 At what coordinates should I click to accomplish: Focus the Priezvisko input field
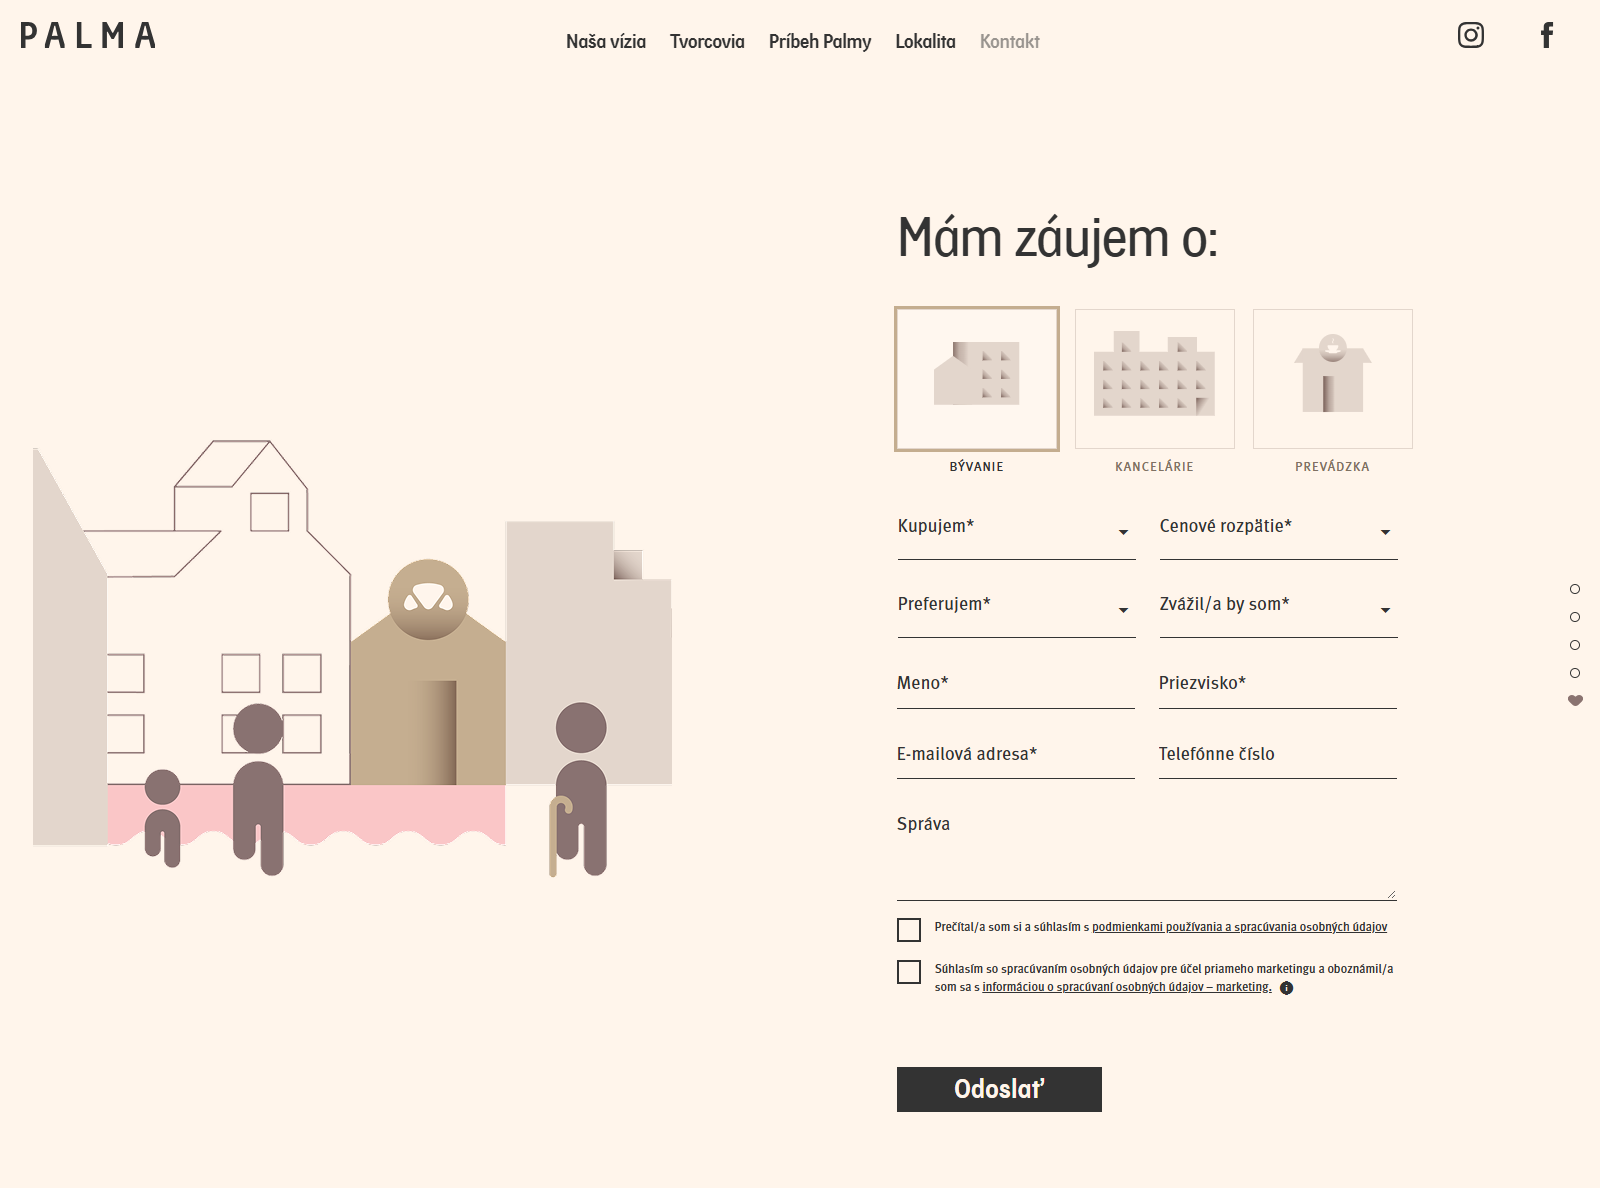(1278, 684)
